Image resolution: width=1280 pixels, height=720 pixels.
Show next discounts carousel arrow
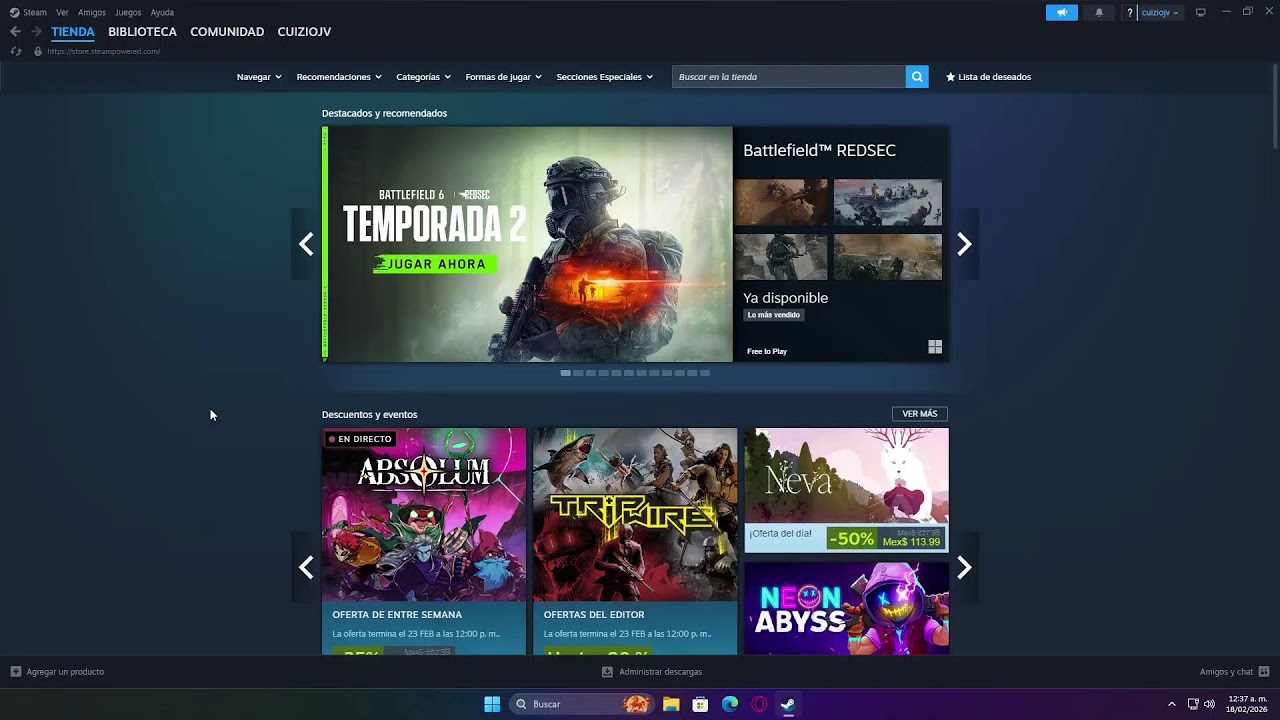click(964, 568)
